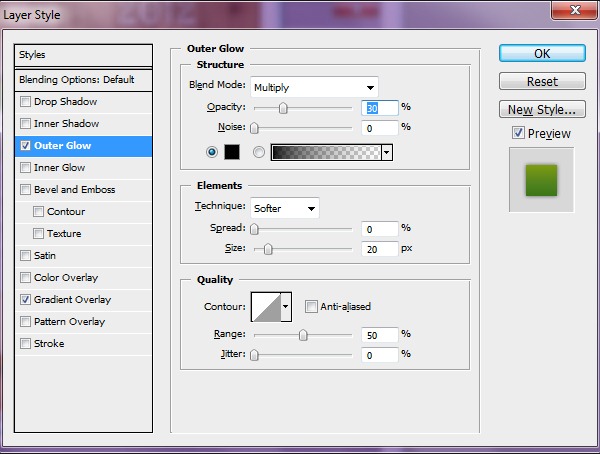The width and height of the screenshot is (600, 454).
Task: Click the Opacity slider handle
Action: coord(283,108)
